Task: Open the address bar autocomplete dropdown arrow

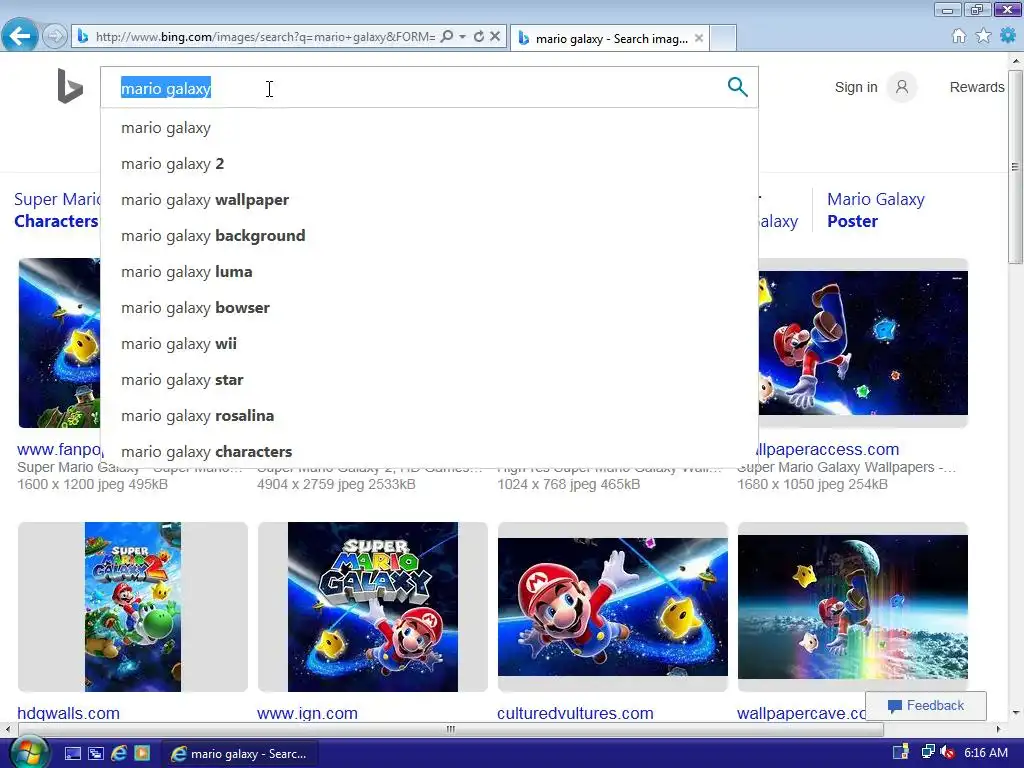Action: pos(462,37)
